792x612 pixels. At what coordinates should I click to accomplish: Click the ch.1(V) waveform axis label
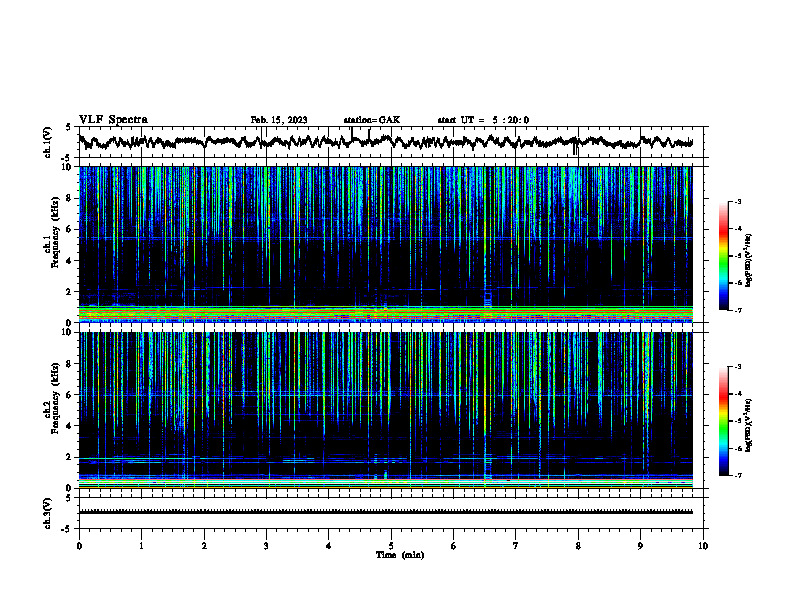point(48,143)
